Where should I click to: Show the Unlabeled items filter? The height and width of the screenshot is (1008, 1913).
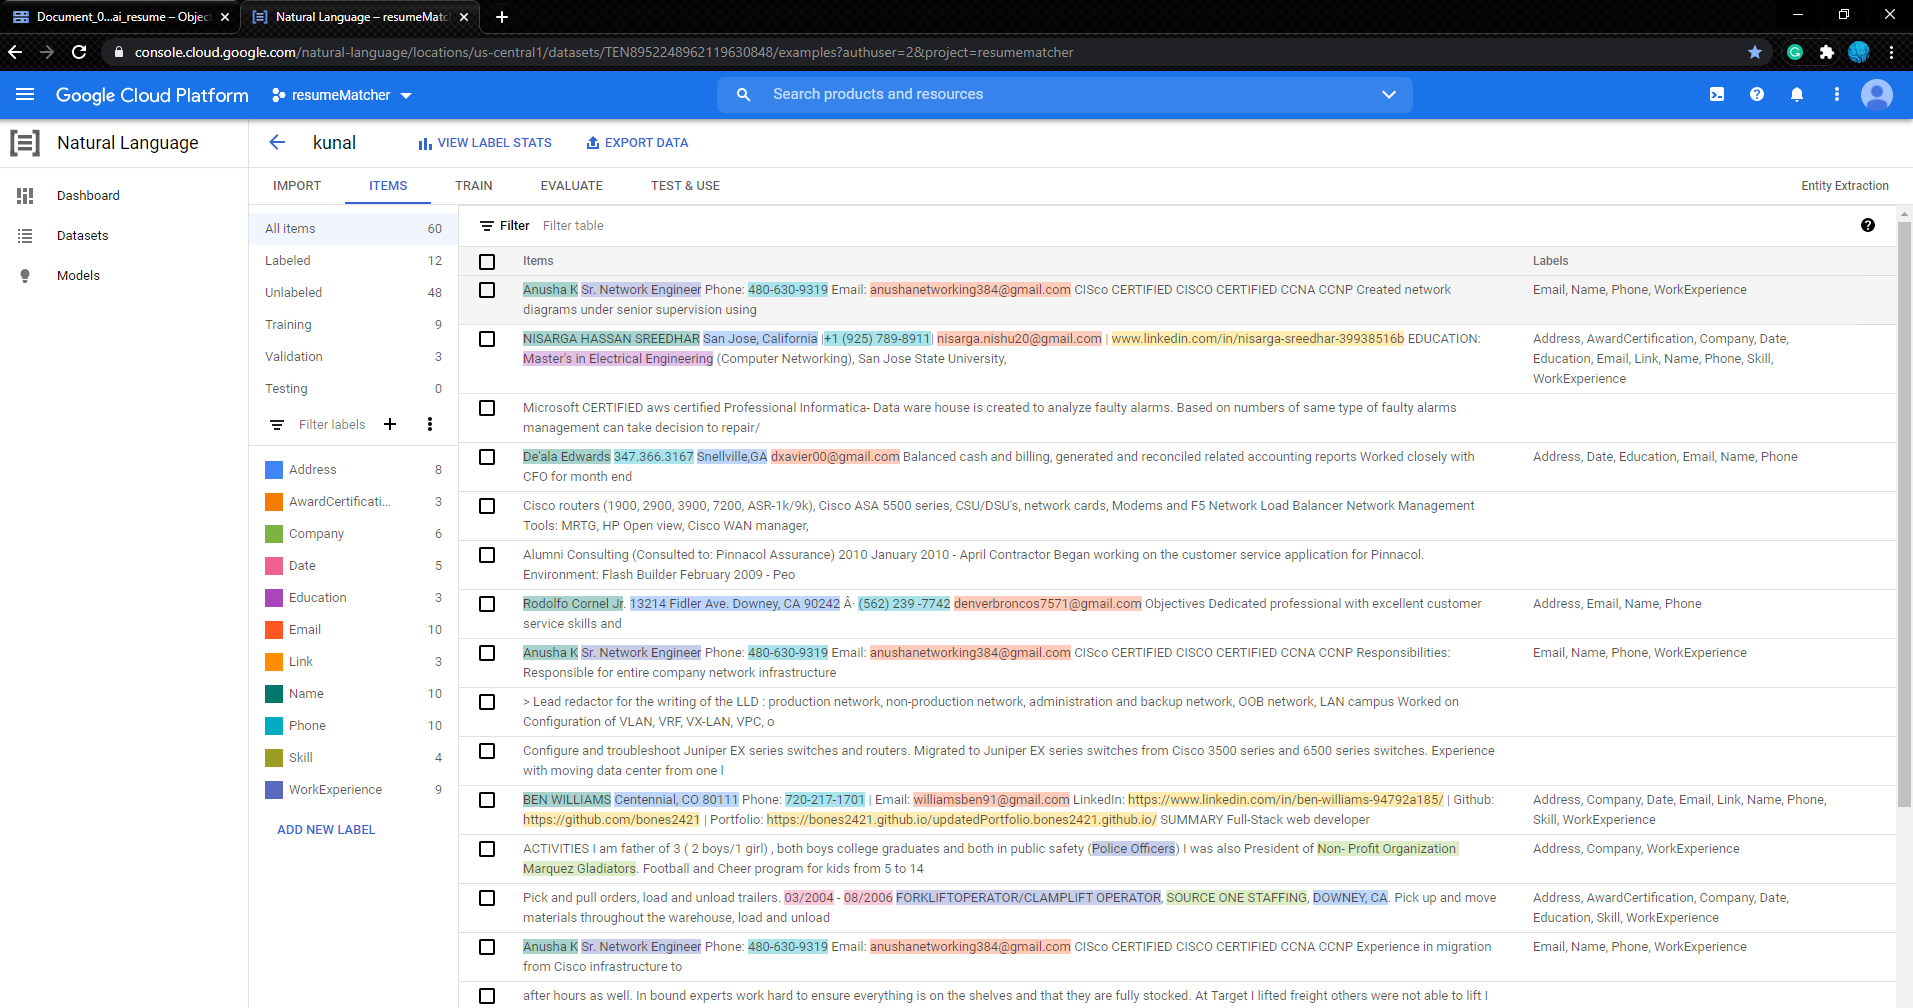(353, 293)
